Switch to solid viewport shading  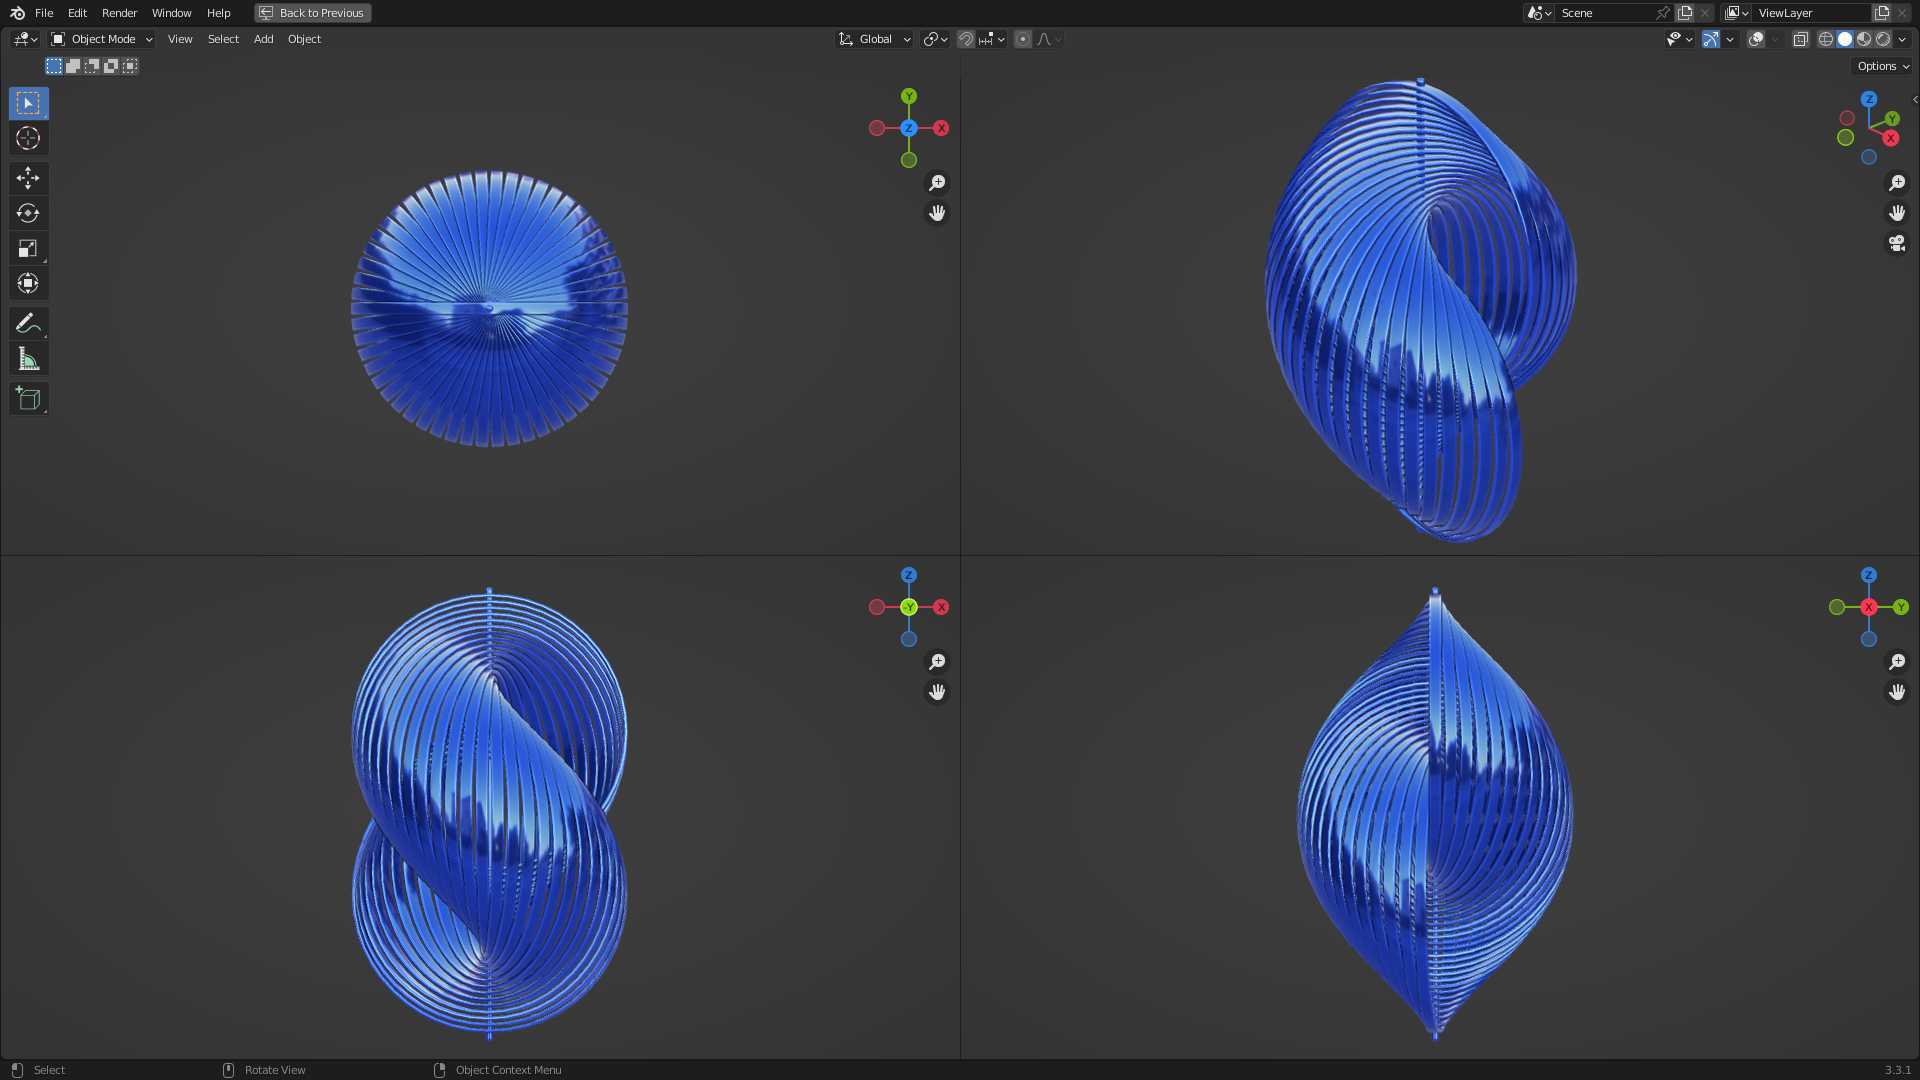click(x=1845, y=39)
